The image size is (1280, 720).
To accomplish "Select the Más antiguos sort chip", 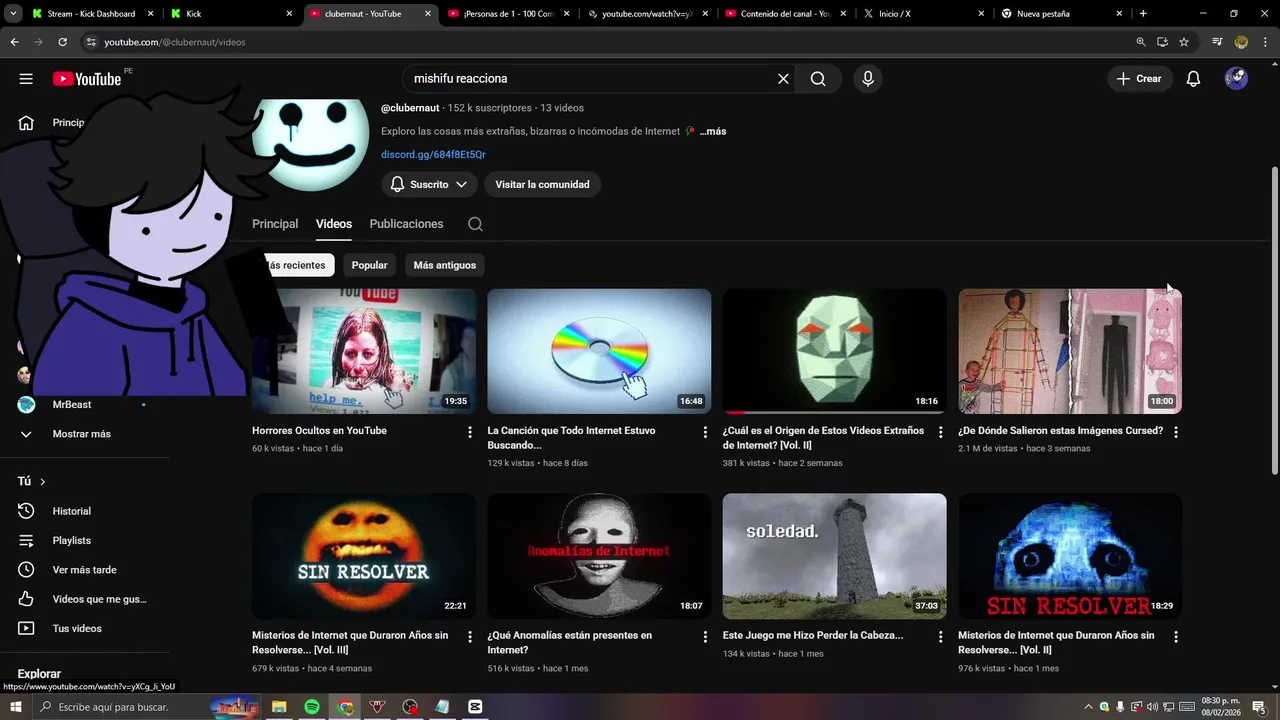I will pos(445,265).
